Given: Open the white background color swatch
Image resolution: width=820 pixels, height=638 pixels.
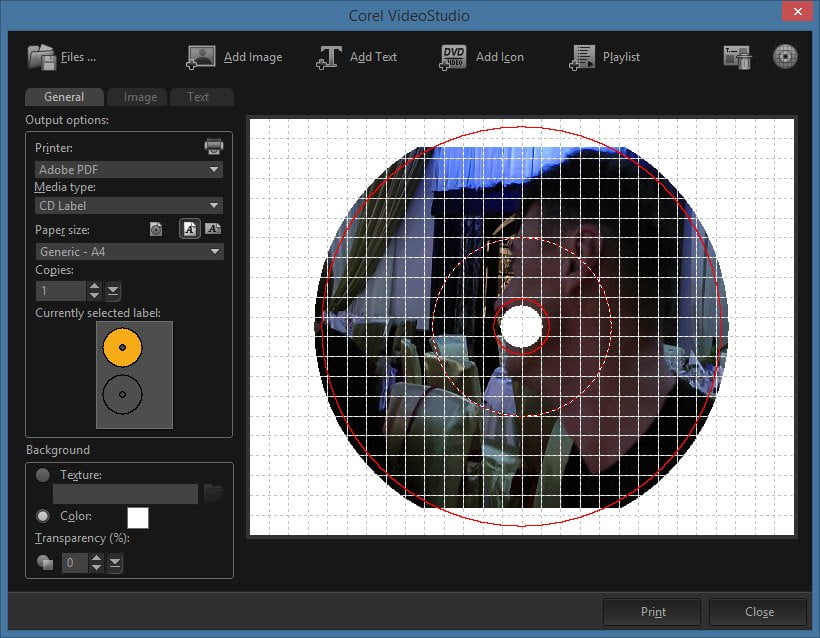Looking at the screenshot, I should pyautogui.click(x=138, y=518).
